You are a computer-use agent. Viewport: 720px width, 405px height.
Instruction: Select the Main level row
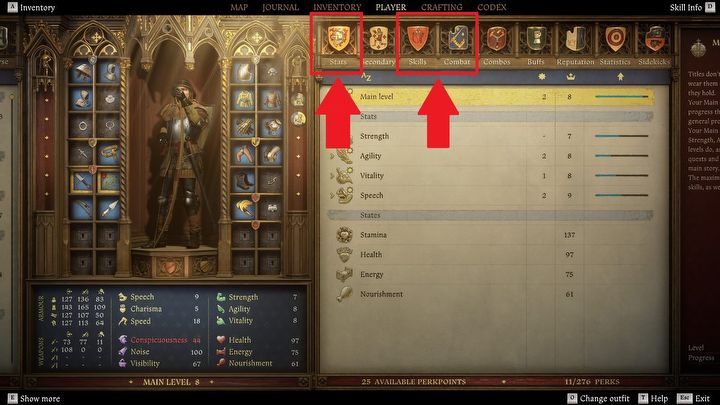[x=491, y=97]
